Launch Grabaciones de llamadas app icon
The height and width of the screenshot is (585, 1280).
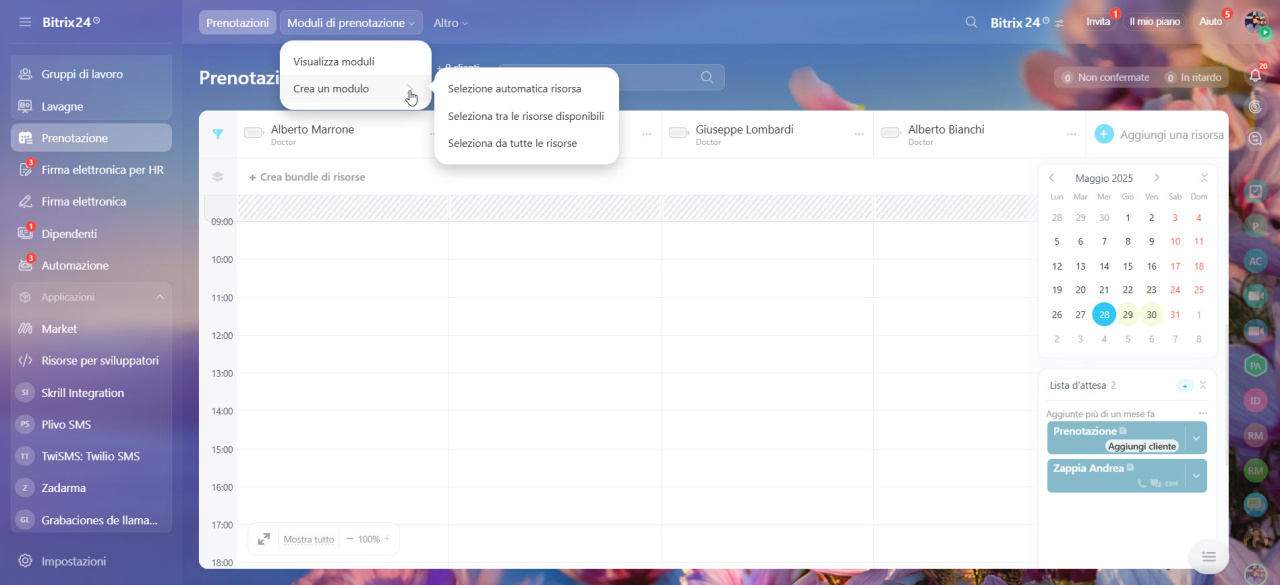[x=26, y=520]
